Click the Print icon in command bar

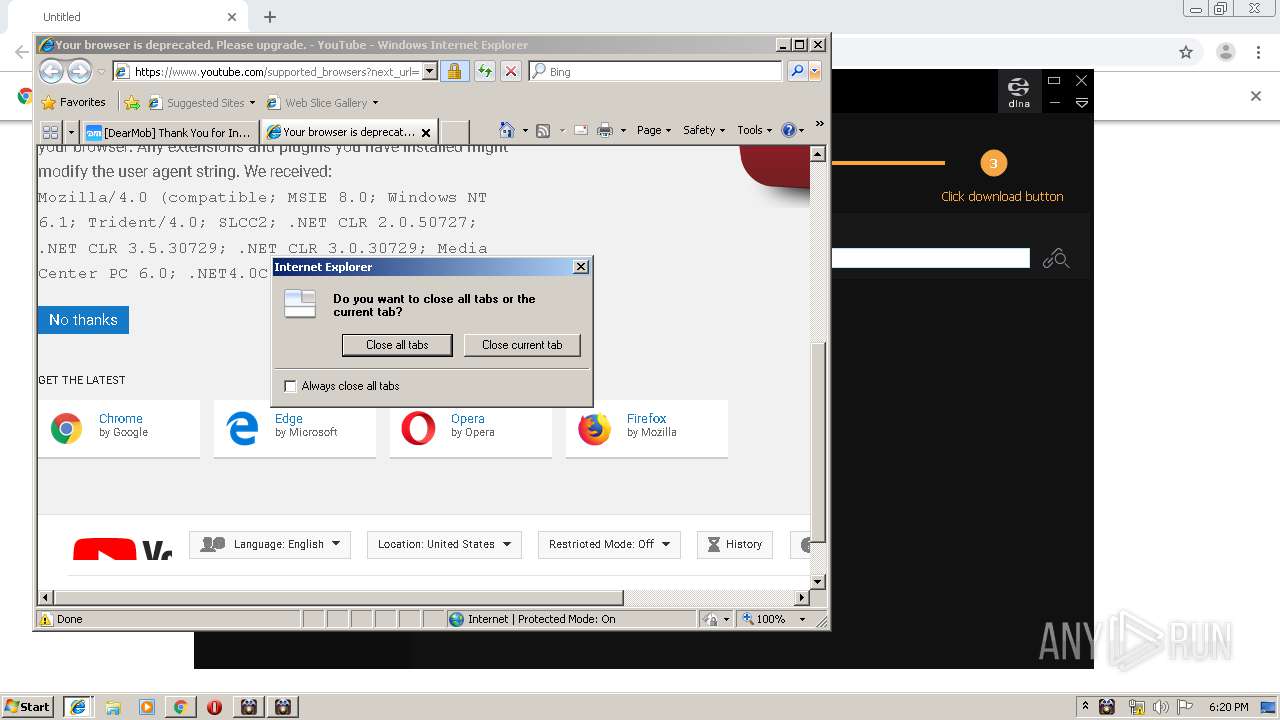click(x=604, y=130)
